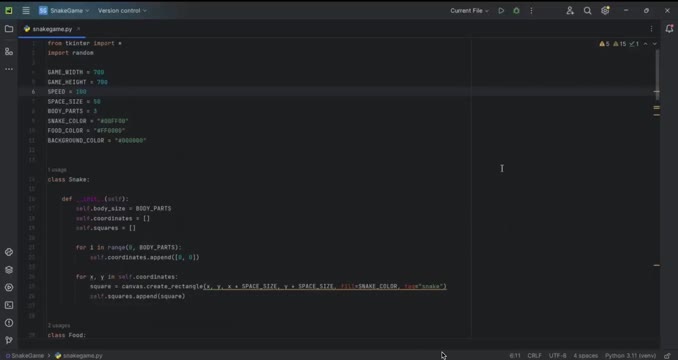The height and width of the screenshot is (360, 678).
Task: Close the snakegame.py editor tab
Action: [78, 29]
